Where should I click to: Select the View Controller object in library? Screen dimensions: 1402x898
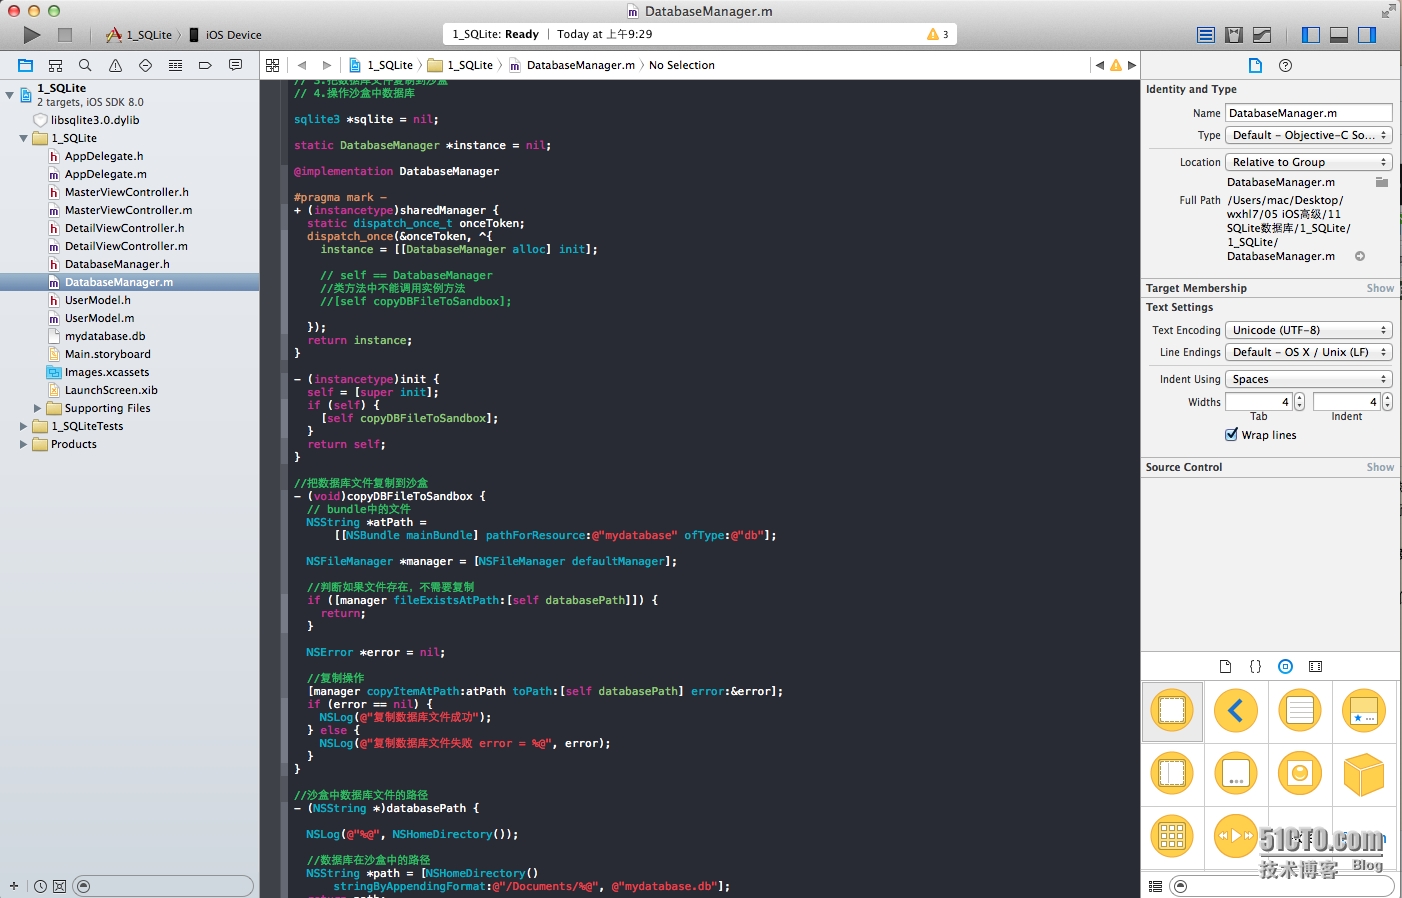pos(1172,711)
